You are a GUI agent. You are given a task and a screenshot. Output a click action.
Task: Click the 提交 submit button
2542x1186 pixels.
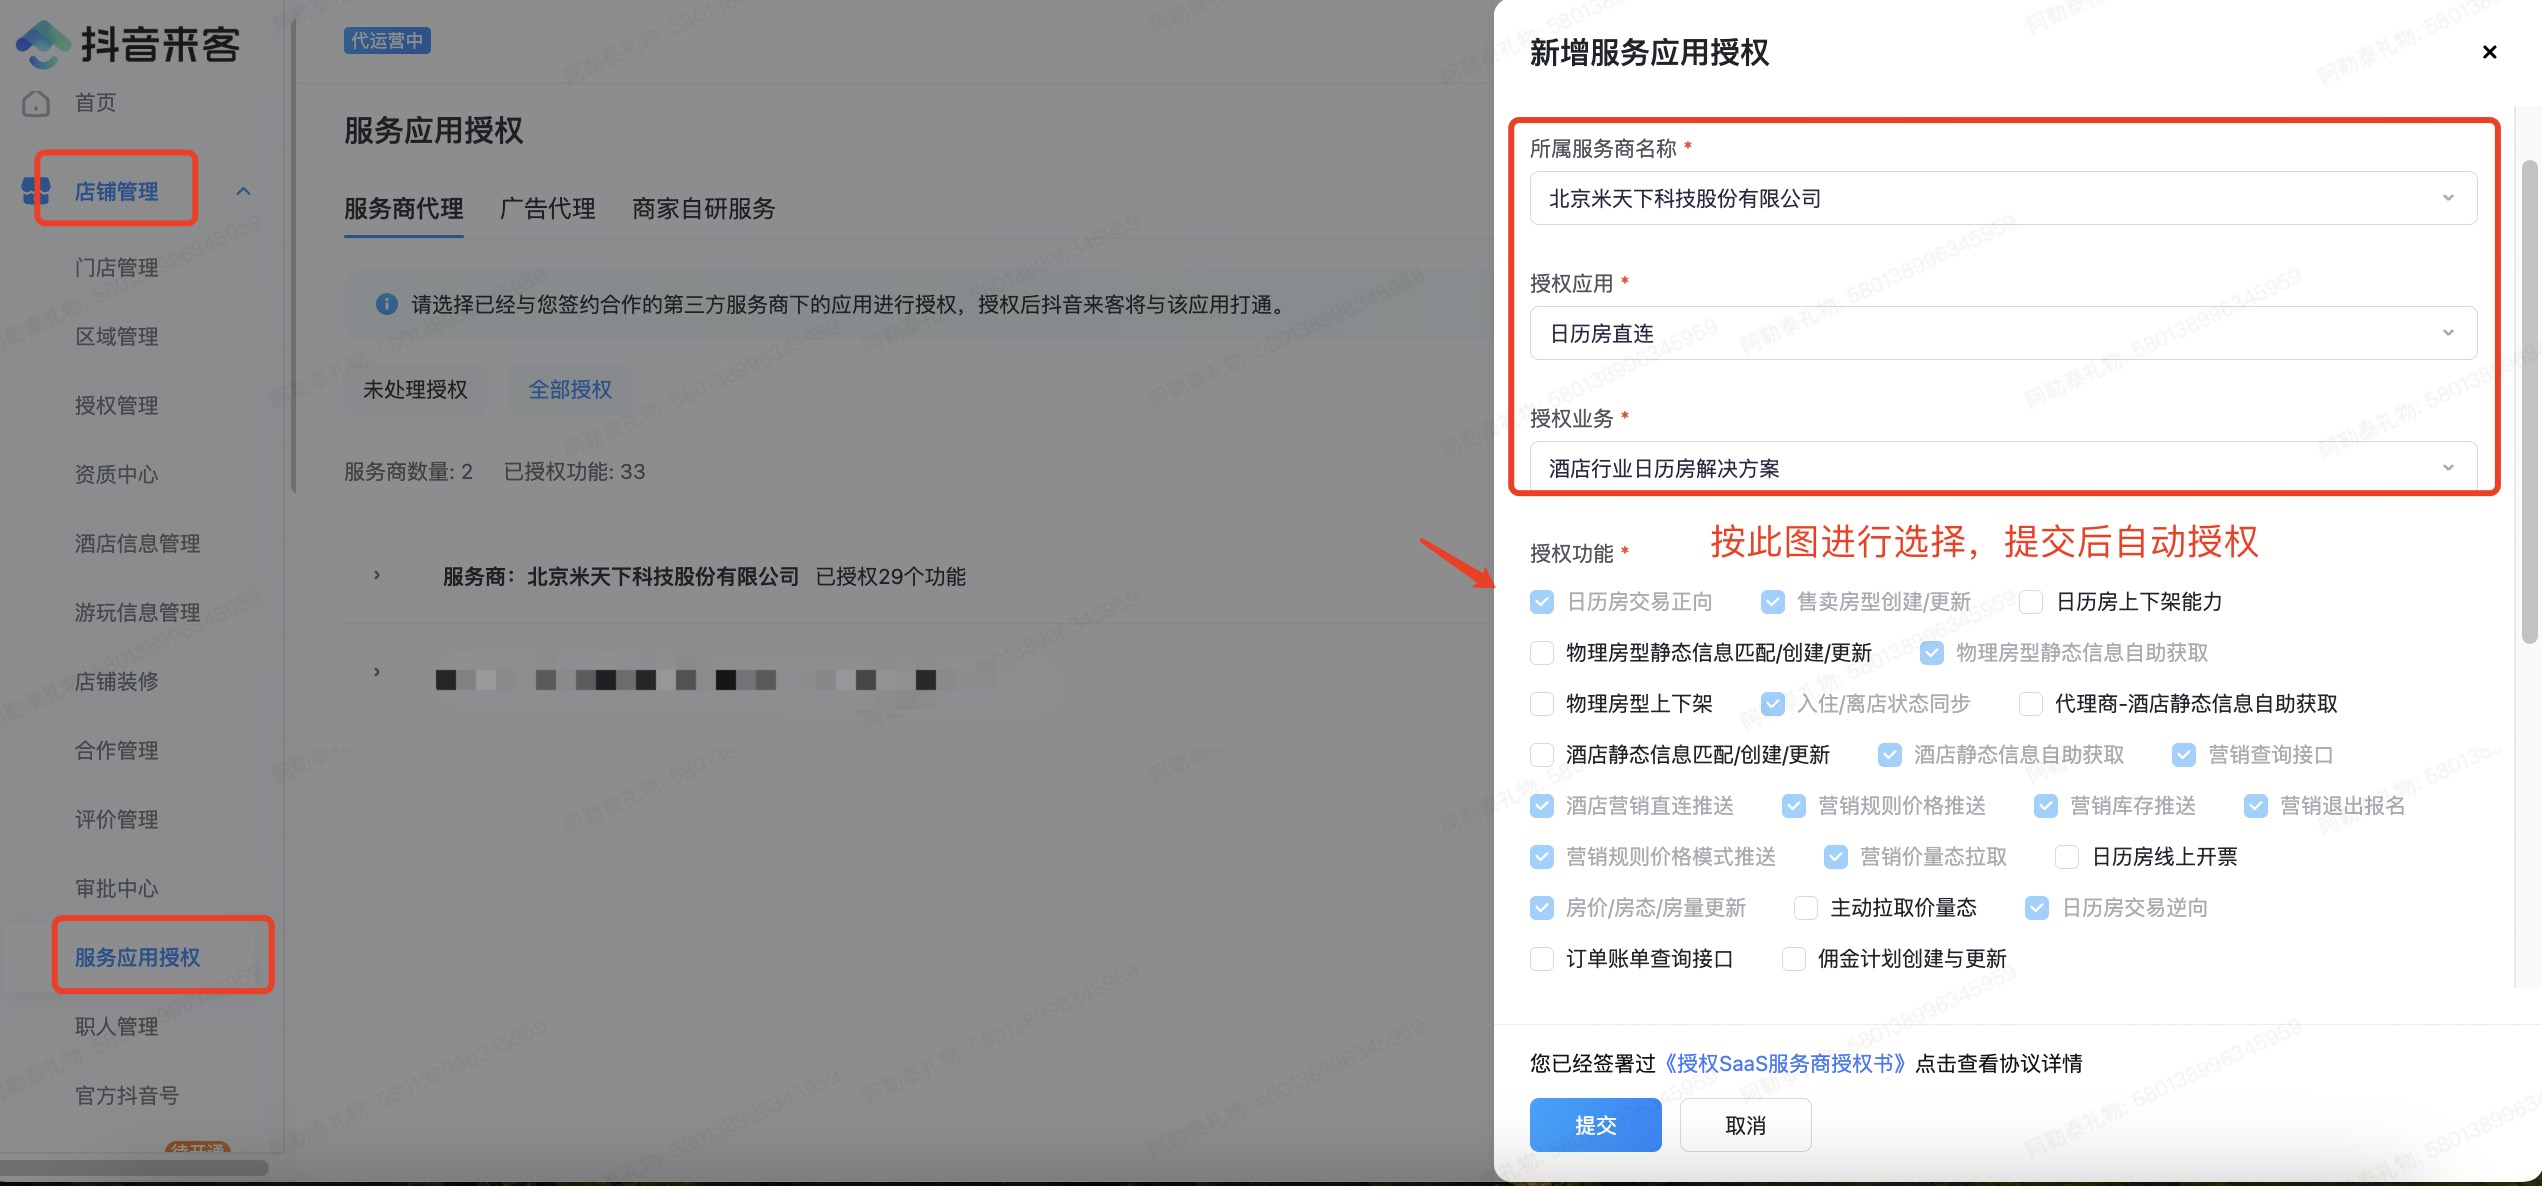(x=1595, y=1125)
